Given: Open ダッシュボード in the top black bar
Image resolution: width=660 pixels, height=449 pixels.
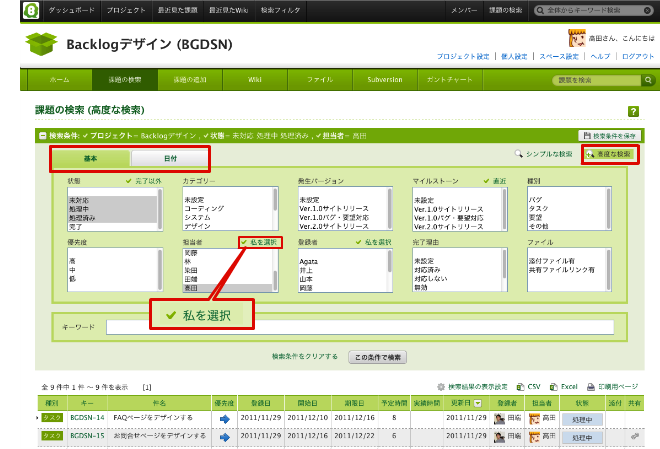Looking at the screenshot, I should [x=72, y=10].
